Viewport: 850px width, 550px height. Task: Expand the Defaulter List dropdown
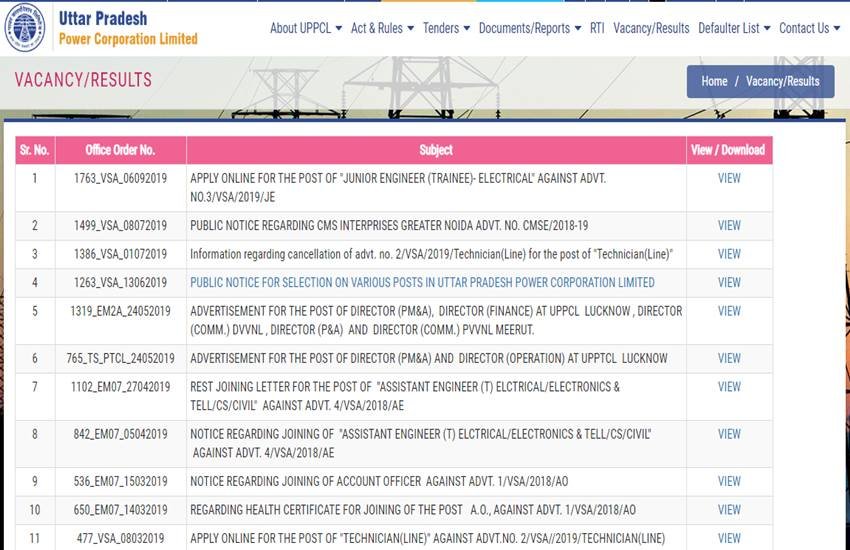pos(734,28)
